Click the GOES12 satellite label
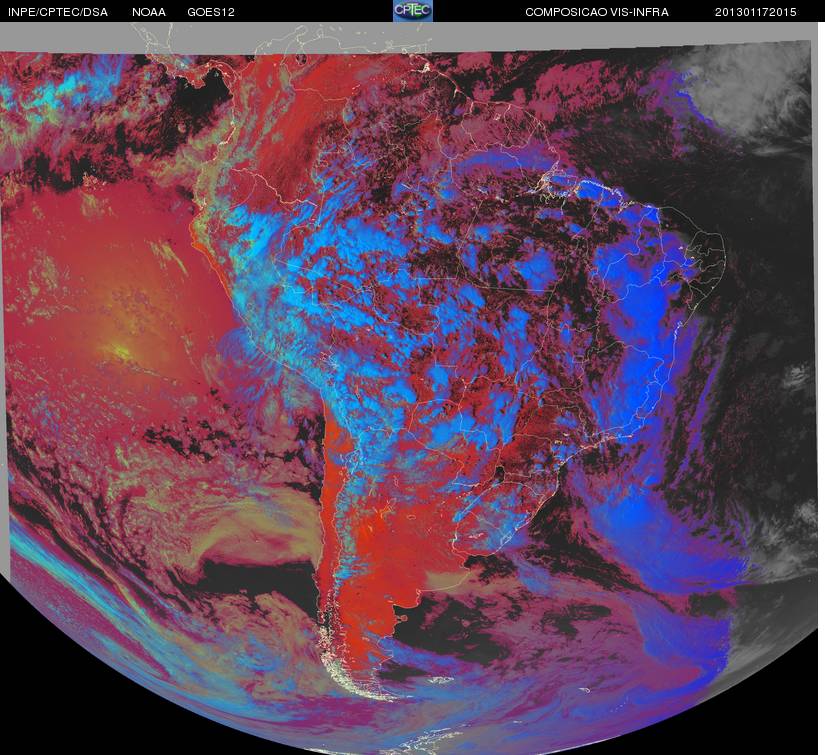The height and width of the screenshot is (755, 825). [211, 12]
